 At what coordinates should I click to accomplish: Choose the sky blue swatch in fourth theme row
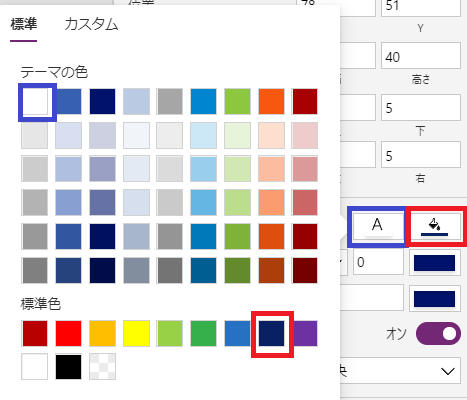[x=204, y=203]
